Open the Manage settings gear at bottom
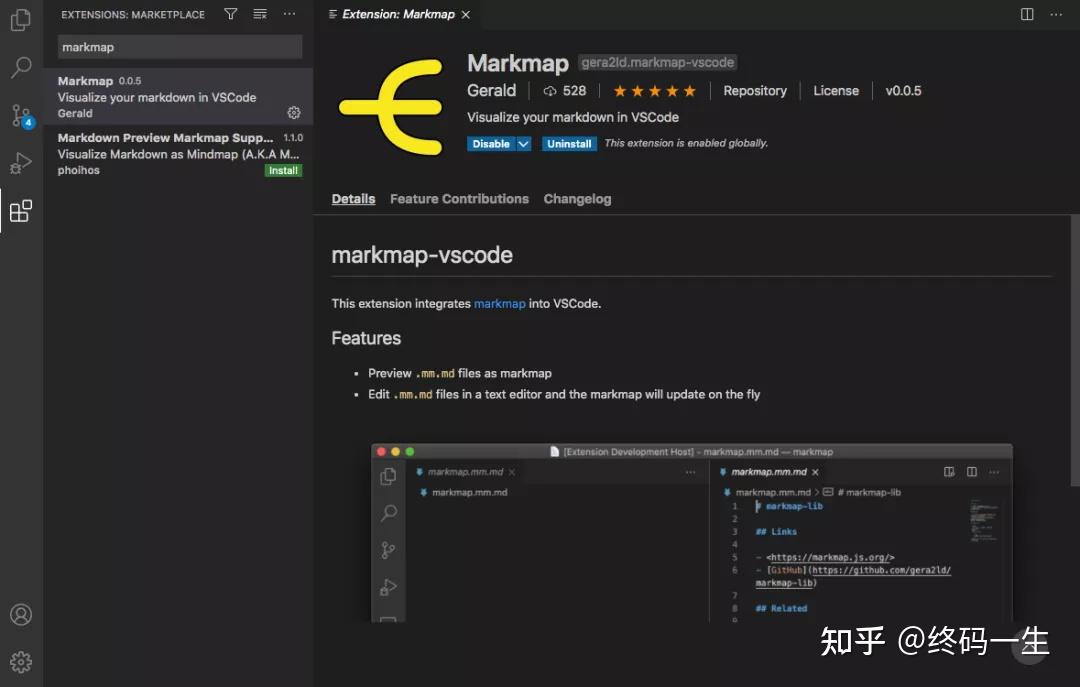The height and width of the screenshot is (687, 1080). pyautogui.click(x=21, y=661)
